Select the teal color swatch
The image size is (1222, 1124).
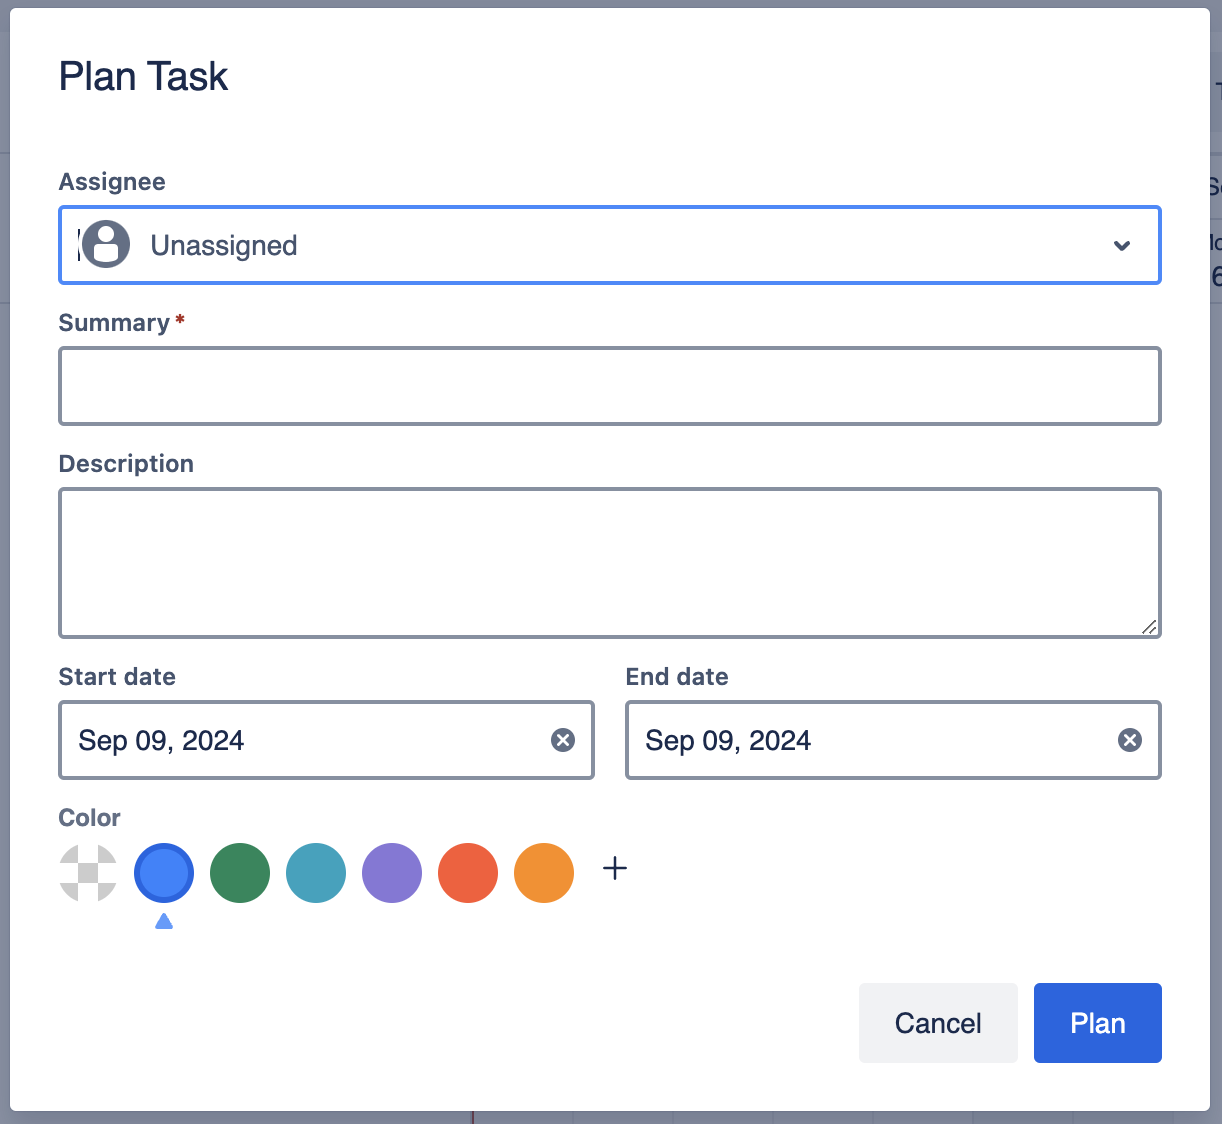coord(316,873)
